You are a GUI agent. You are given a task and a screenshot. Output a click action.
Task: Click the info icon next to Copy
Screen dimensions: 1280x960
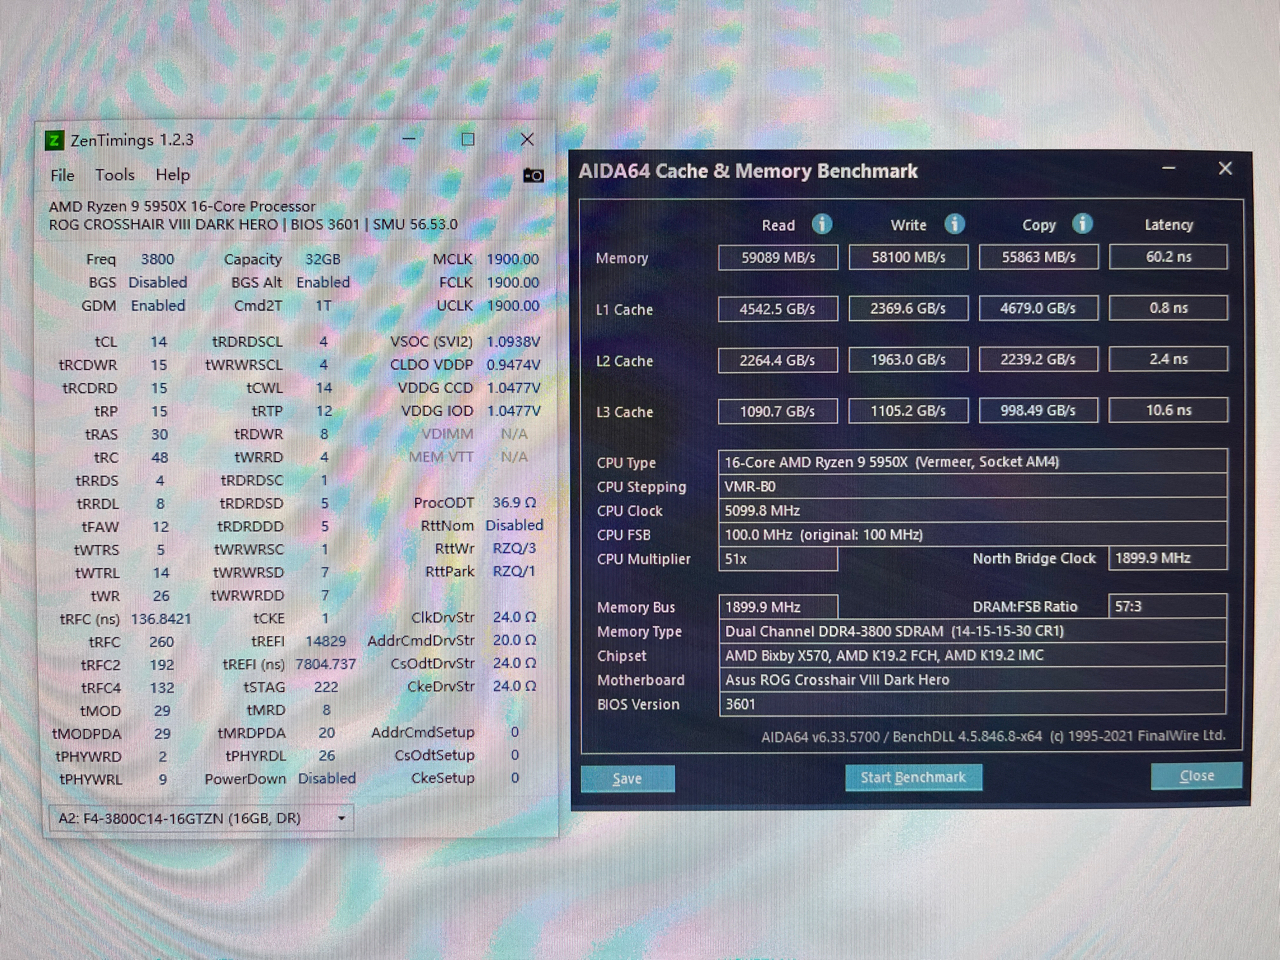(1082, 224)
